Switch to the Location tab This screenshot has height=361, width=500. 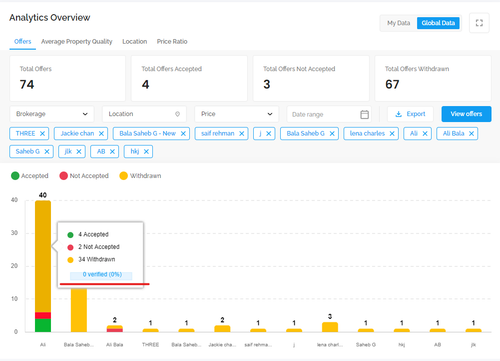click(x=135, y=42)
